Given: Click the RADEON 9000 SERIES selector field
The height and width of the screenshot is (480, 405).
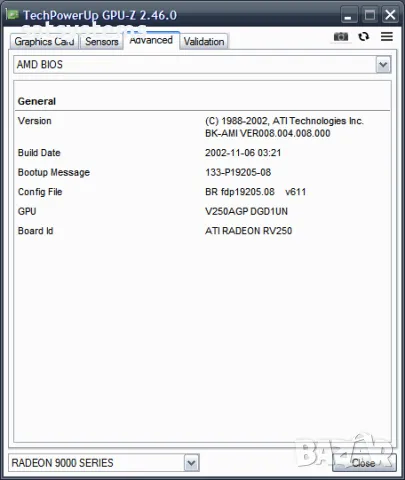Looking at the screenshot, I should click(x=104, y=463).
